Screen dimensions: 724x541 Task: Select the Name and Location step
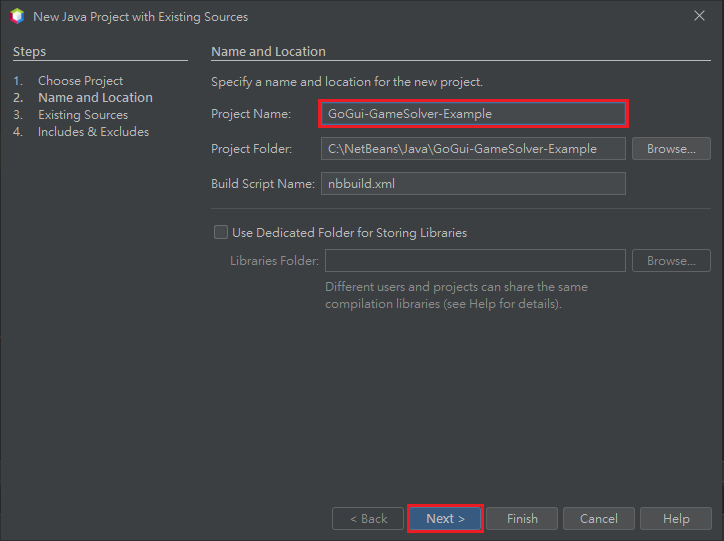pos(95,97)
